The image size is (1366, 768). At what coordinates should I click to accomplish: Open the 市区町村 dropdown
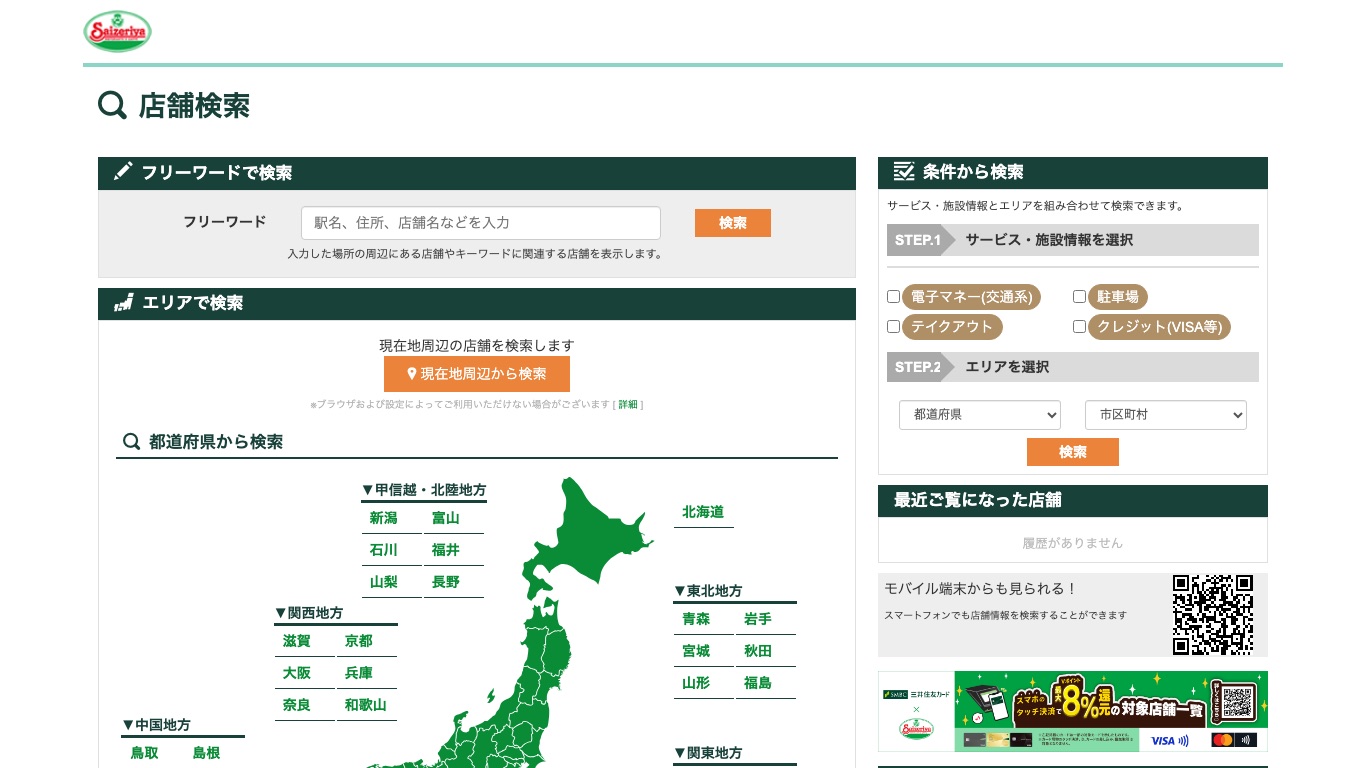(x=1166, y=414)
